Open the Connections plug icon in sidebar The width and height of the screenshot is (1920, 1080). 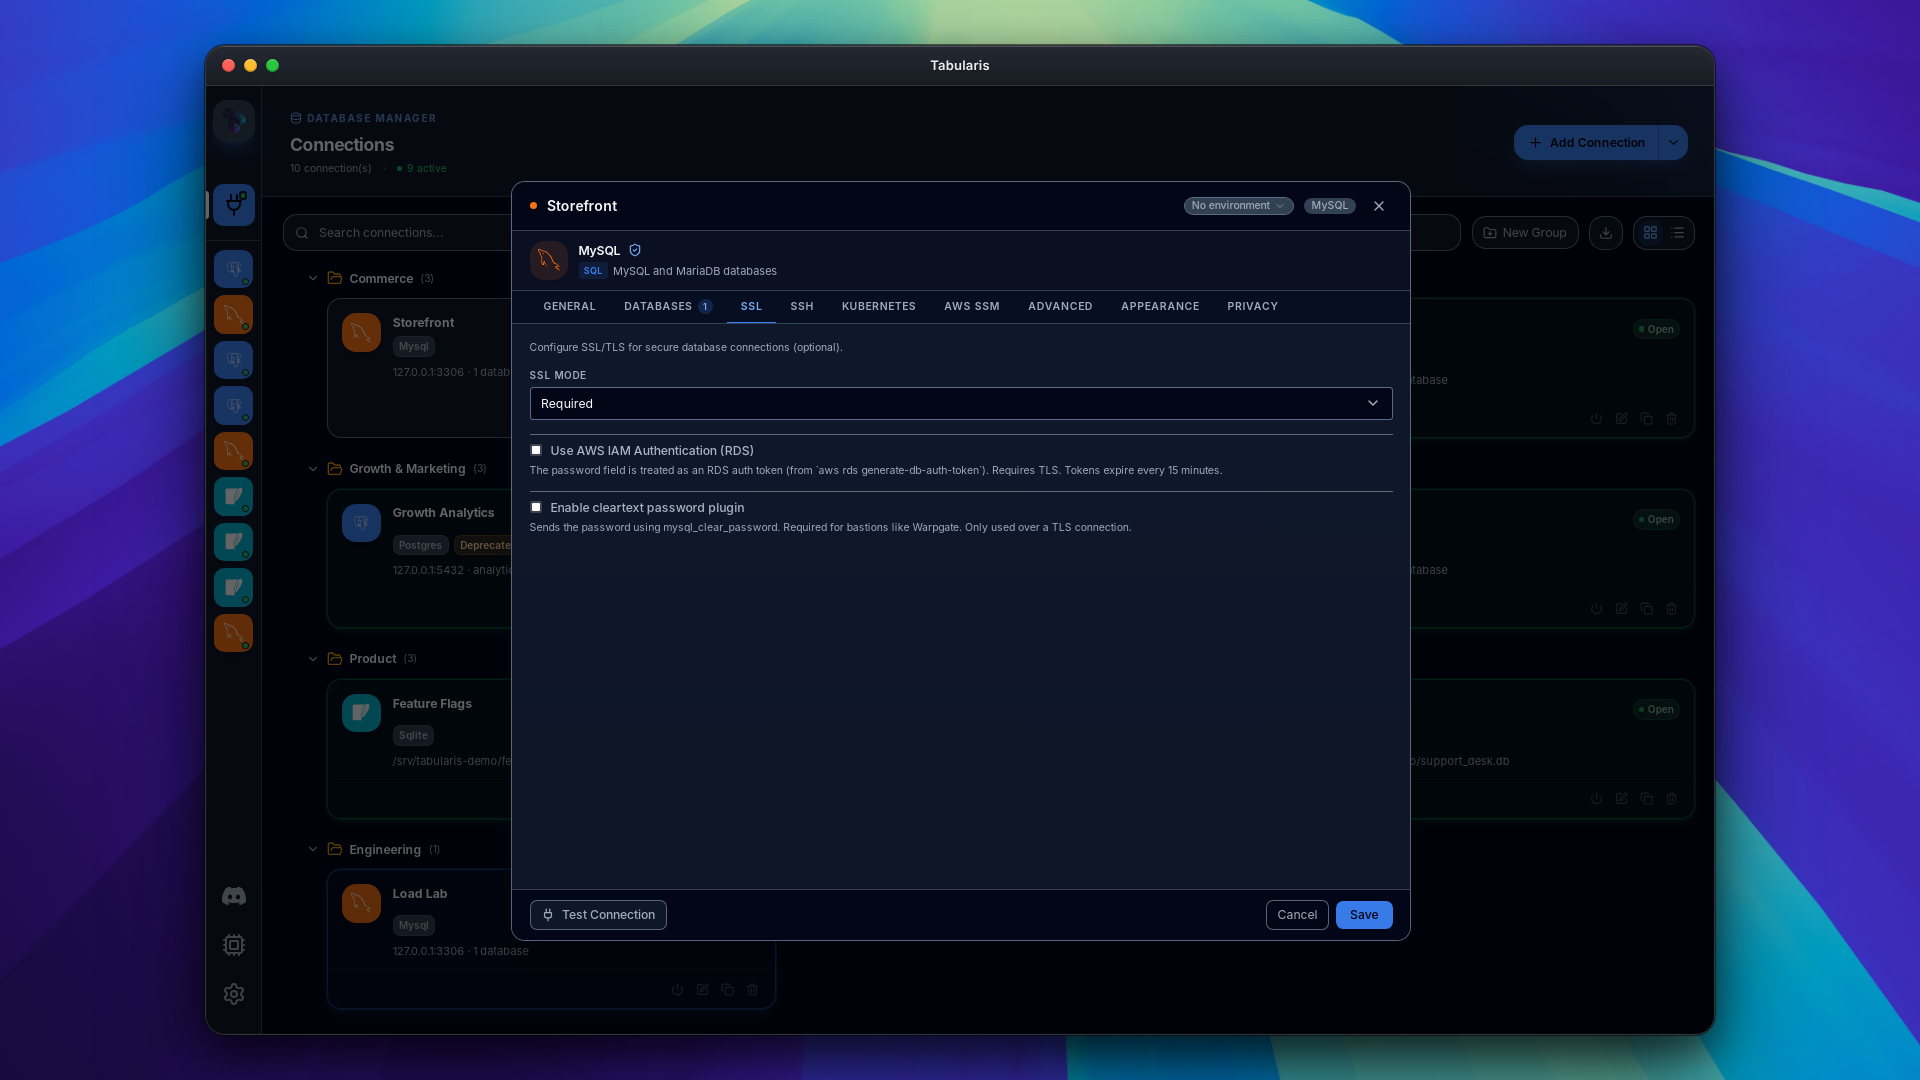point(234,204)
